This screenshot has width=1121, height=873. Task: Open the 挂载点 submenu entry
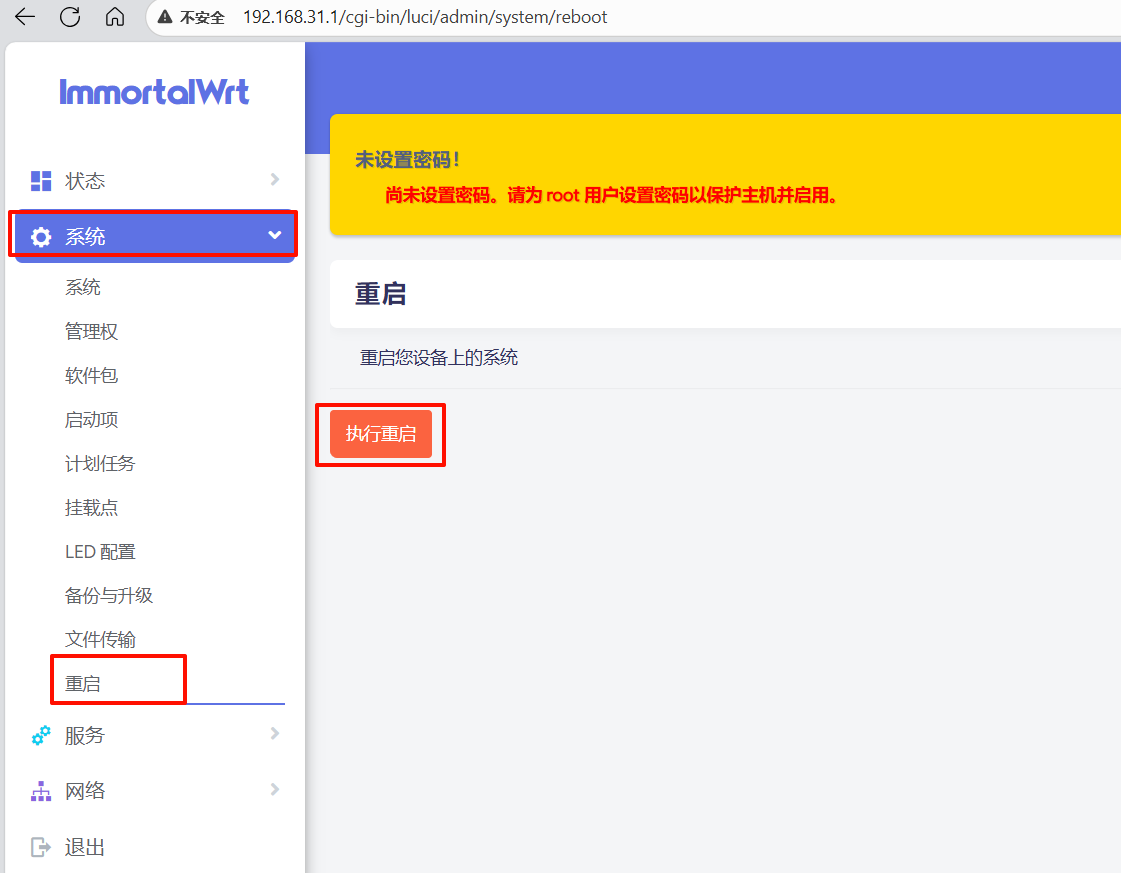click(92, 508)
